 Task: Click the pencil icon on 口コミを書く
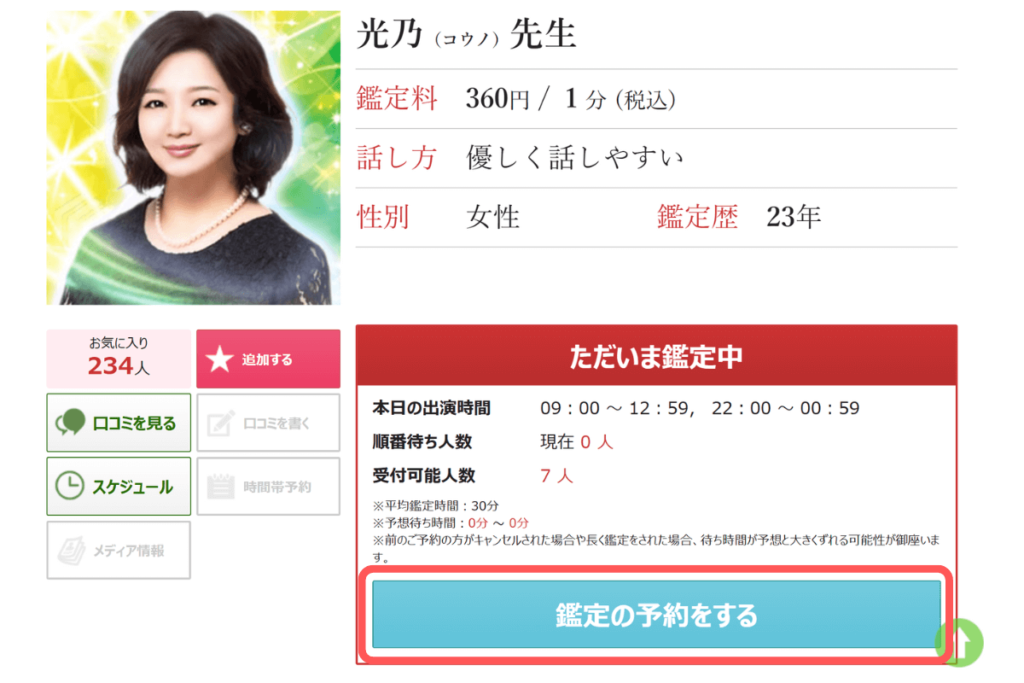point(221,423)
